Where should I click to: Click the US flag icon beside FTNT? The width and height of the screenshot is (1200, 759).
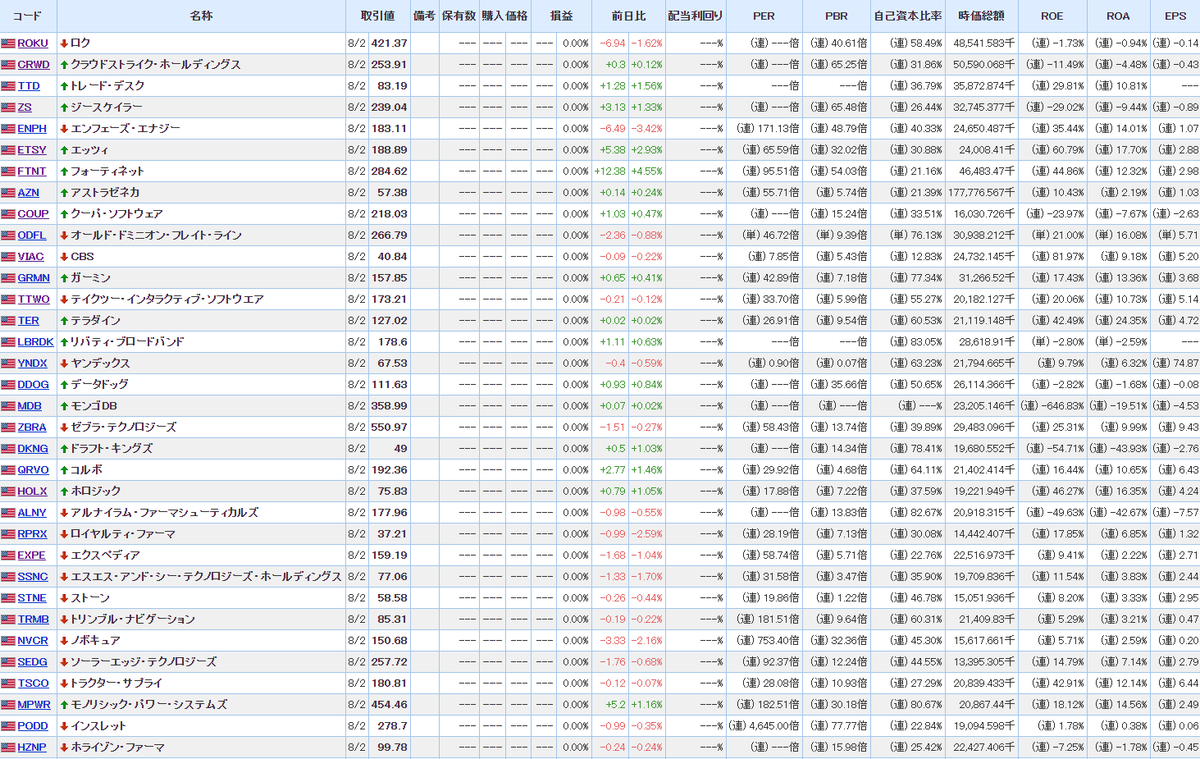click(9, 171)
